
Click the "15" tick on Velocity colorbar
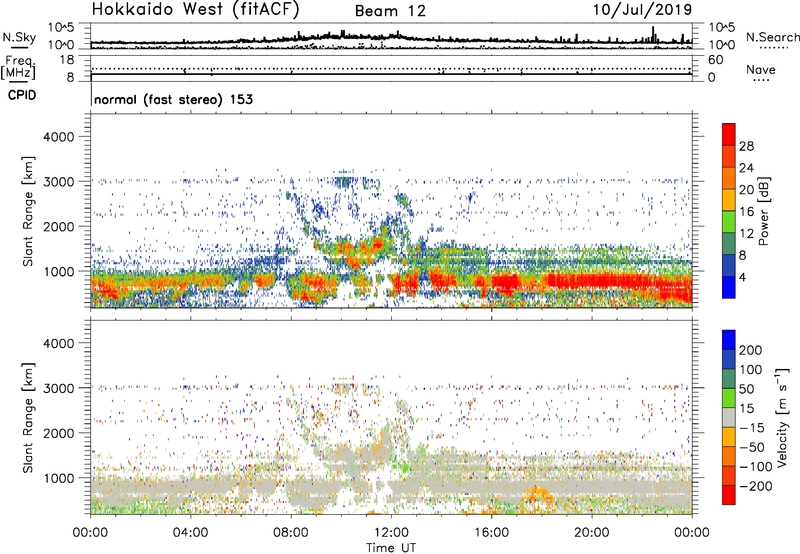coord(746,409)
